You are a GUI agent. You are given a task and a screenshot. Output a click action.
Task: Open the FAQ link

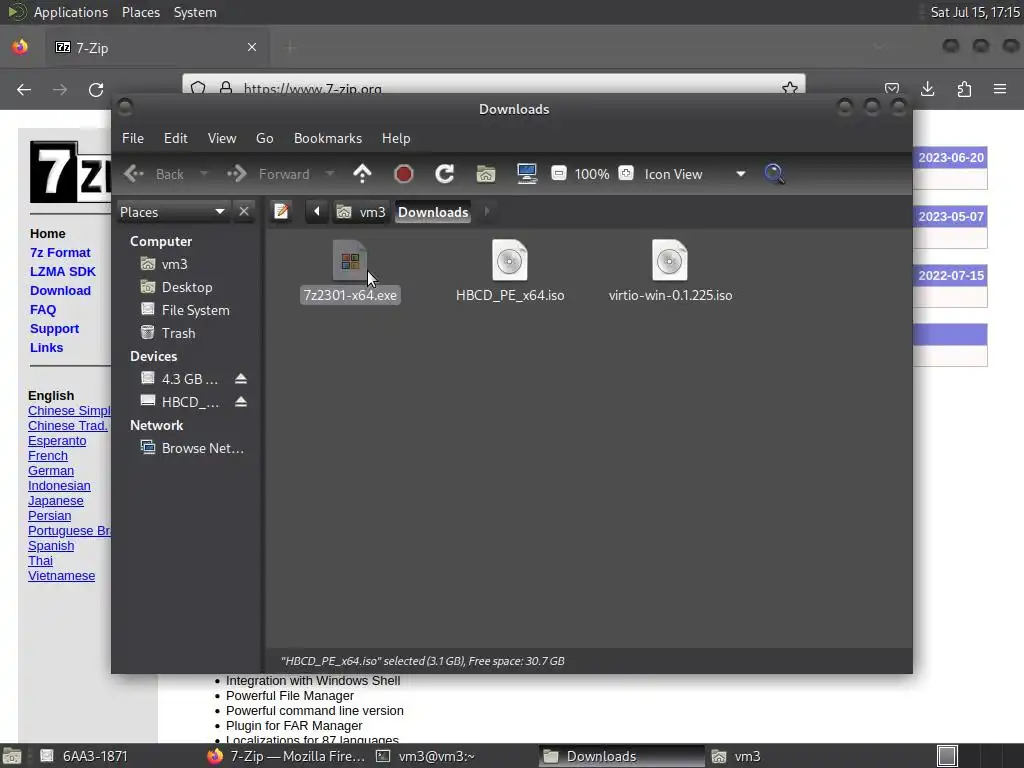pos(43,310)
